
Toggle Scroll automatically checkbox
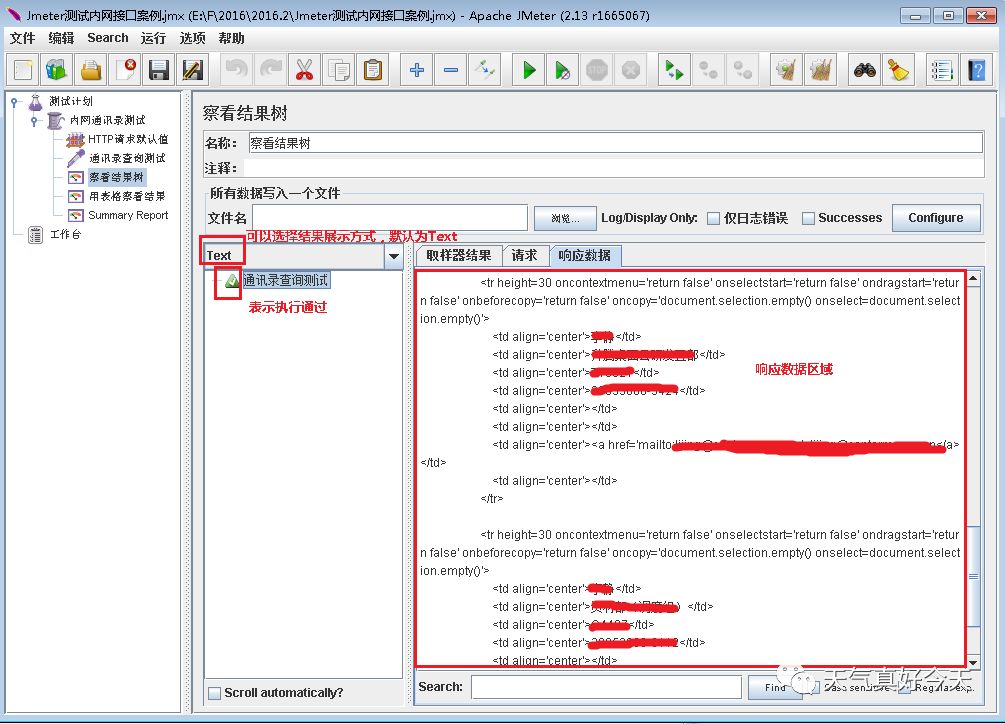[215, 693]
